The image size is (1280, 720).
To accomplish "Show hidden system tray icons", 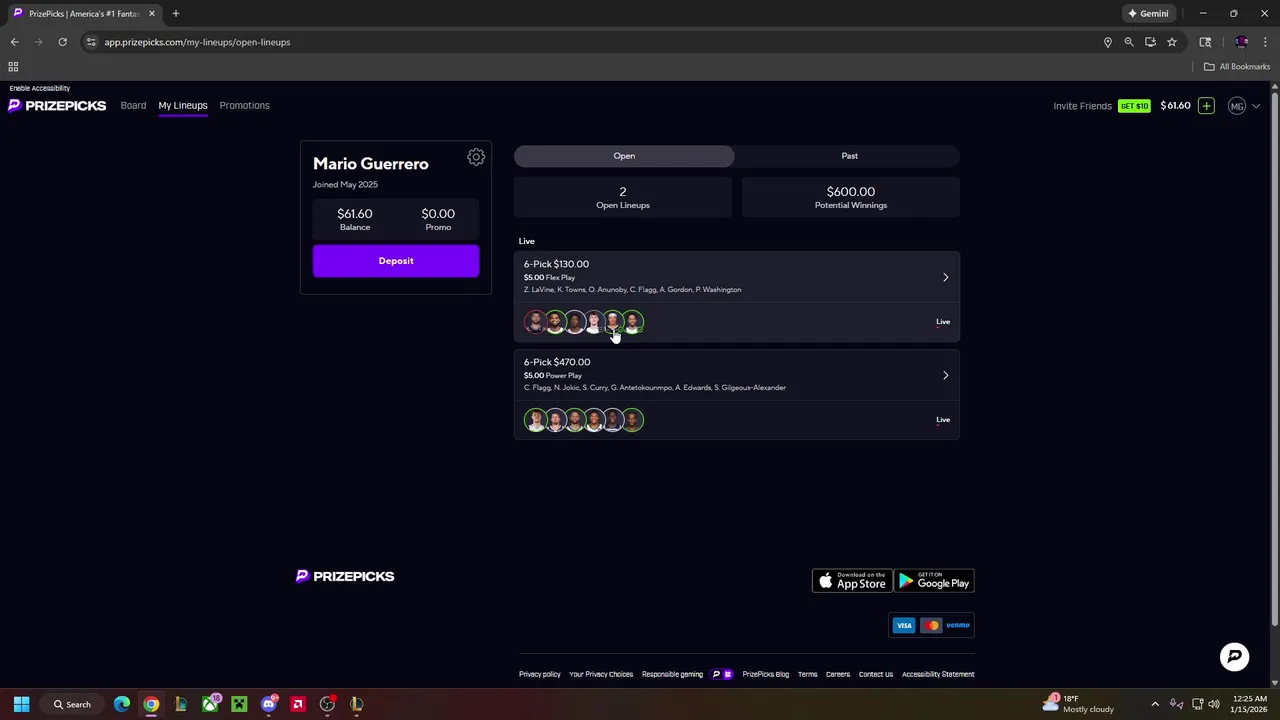I will click(1155, 704).
